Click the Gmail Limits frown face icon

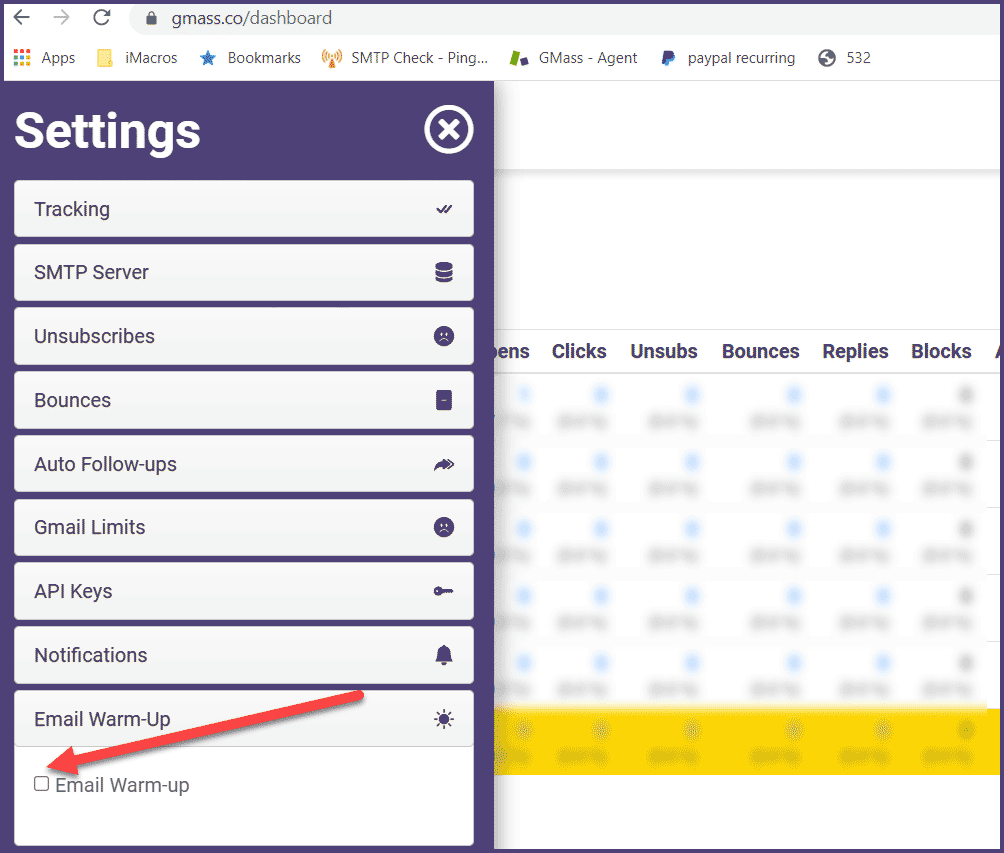[x=444, y=527]
